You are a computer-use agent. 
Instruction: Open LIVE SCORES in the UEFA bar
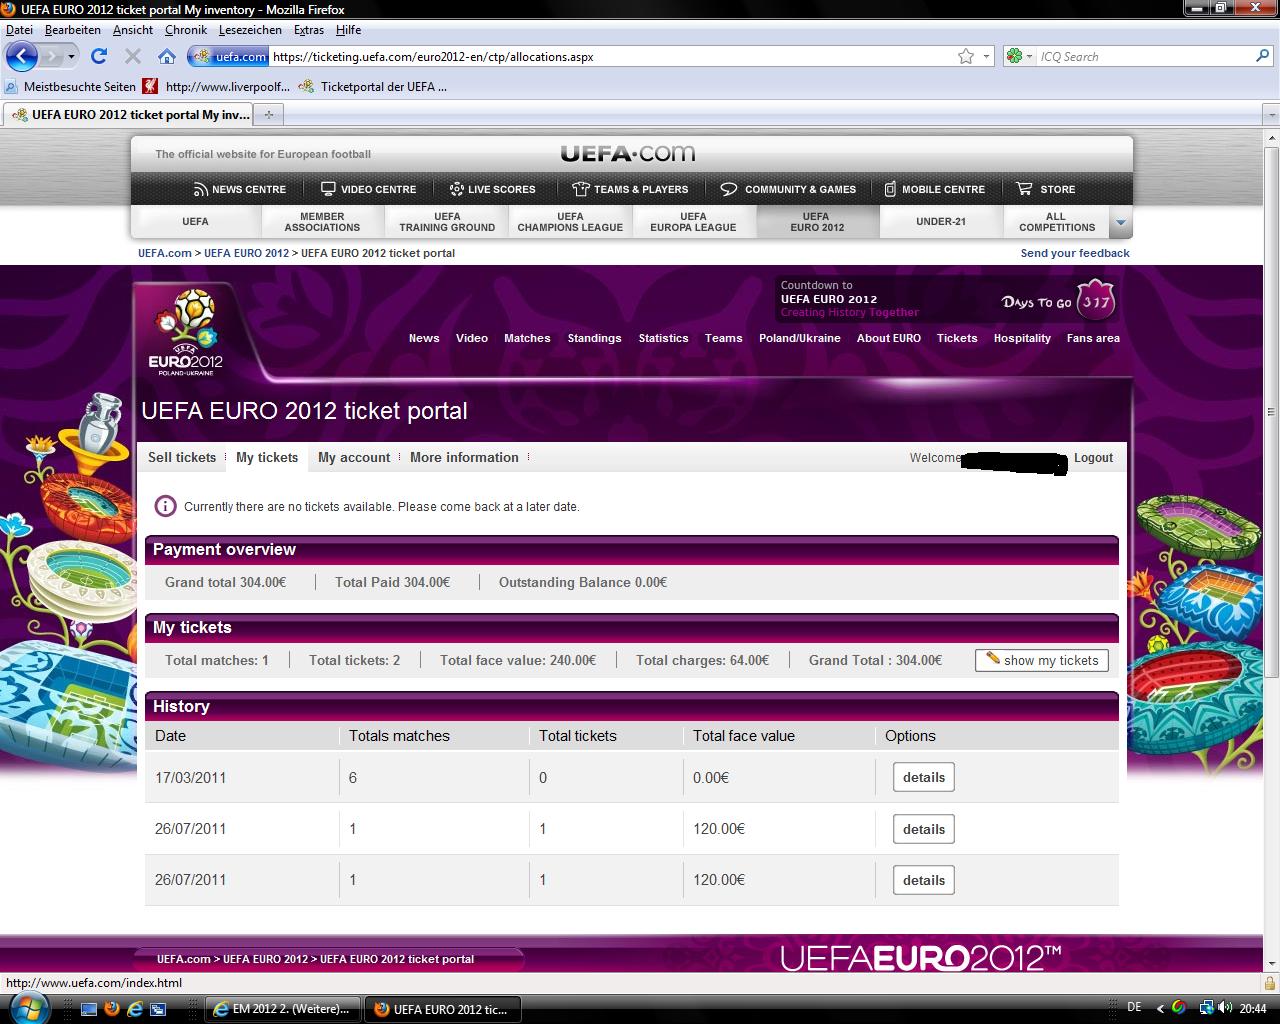click(x=492, y=189)
